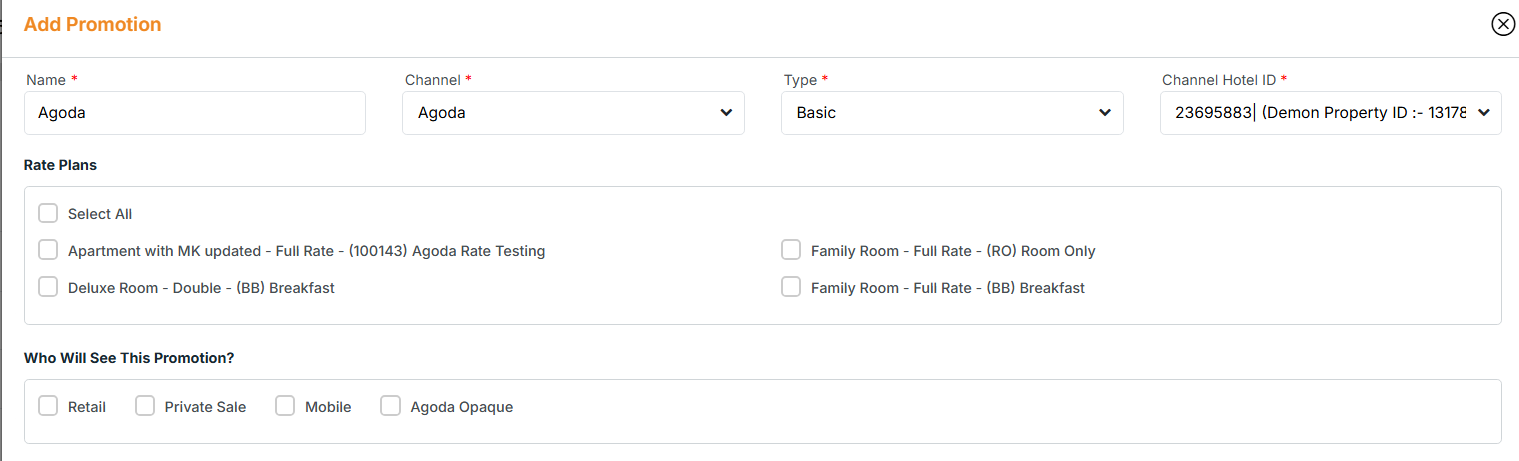1519x461 pixels.
Task: Check Family Room Full Rate Breakfast plan
Action: coord(791,287)
